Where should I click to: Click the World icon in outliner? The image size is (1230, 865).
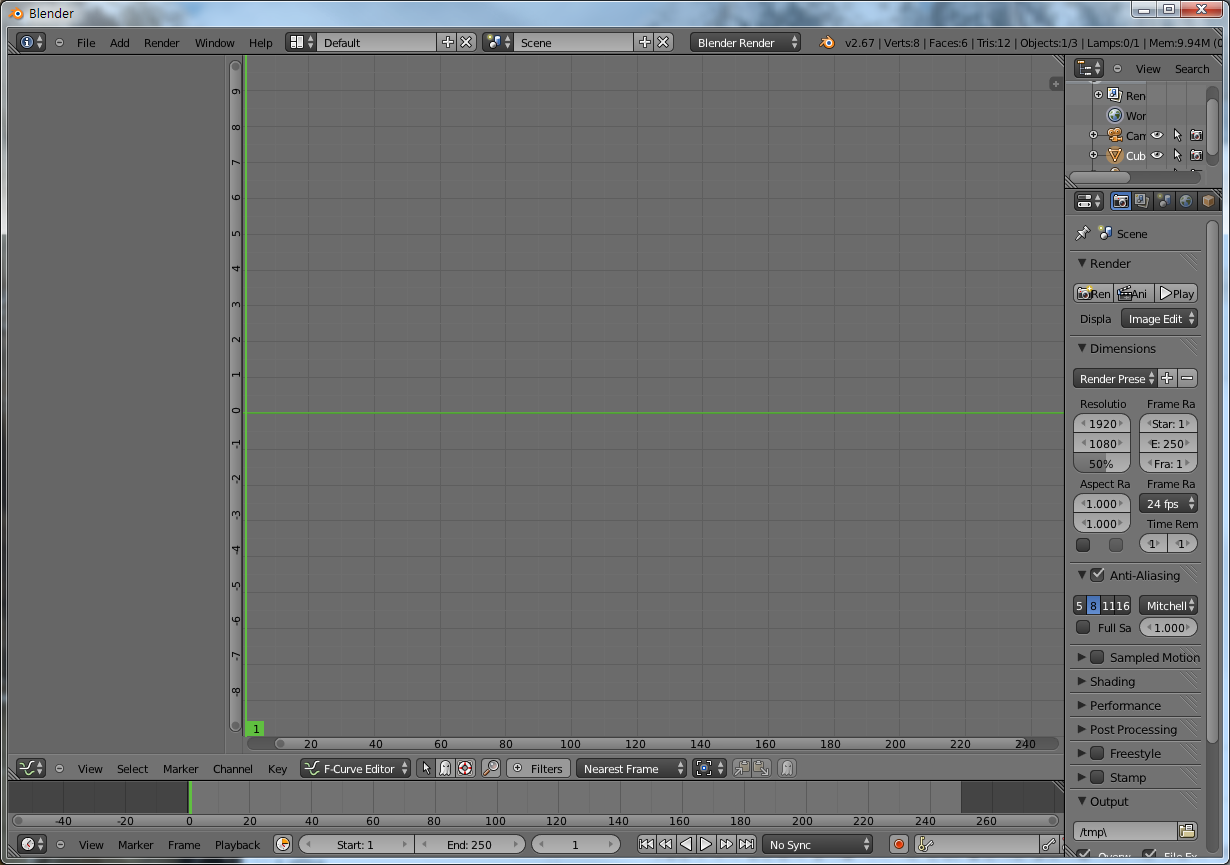pos(1115,115)
